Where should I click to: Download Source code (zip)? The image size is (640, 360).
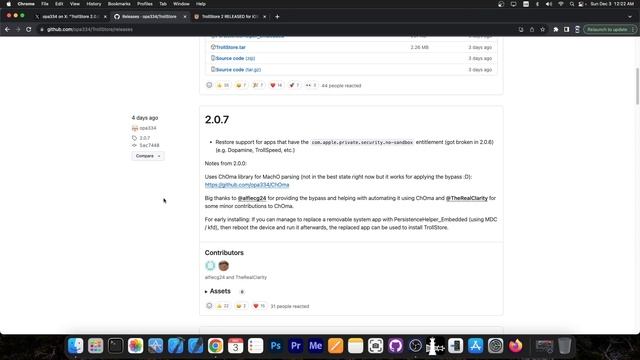click(x=235, y=58)
